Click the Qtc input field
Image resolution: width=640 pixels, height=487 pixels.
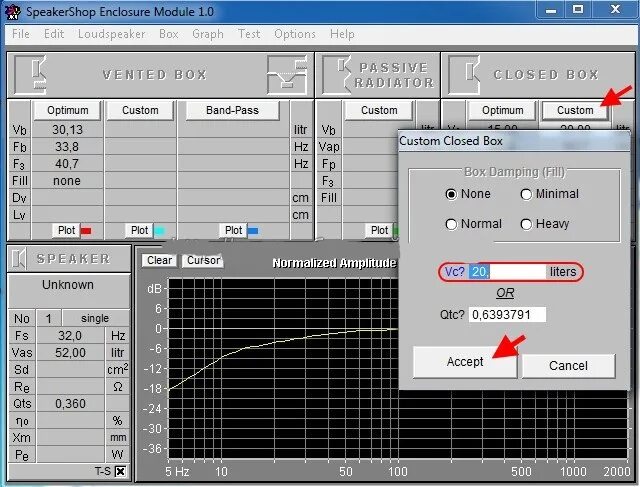507,315
